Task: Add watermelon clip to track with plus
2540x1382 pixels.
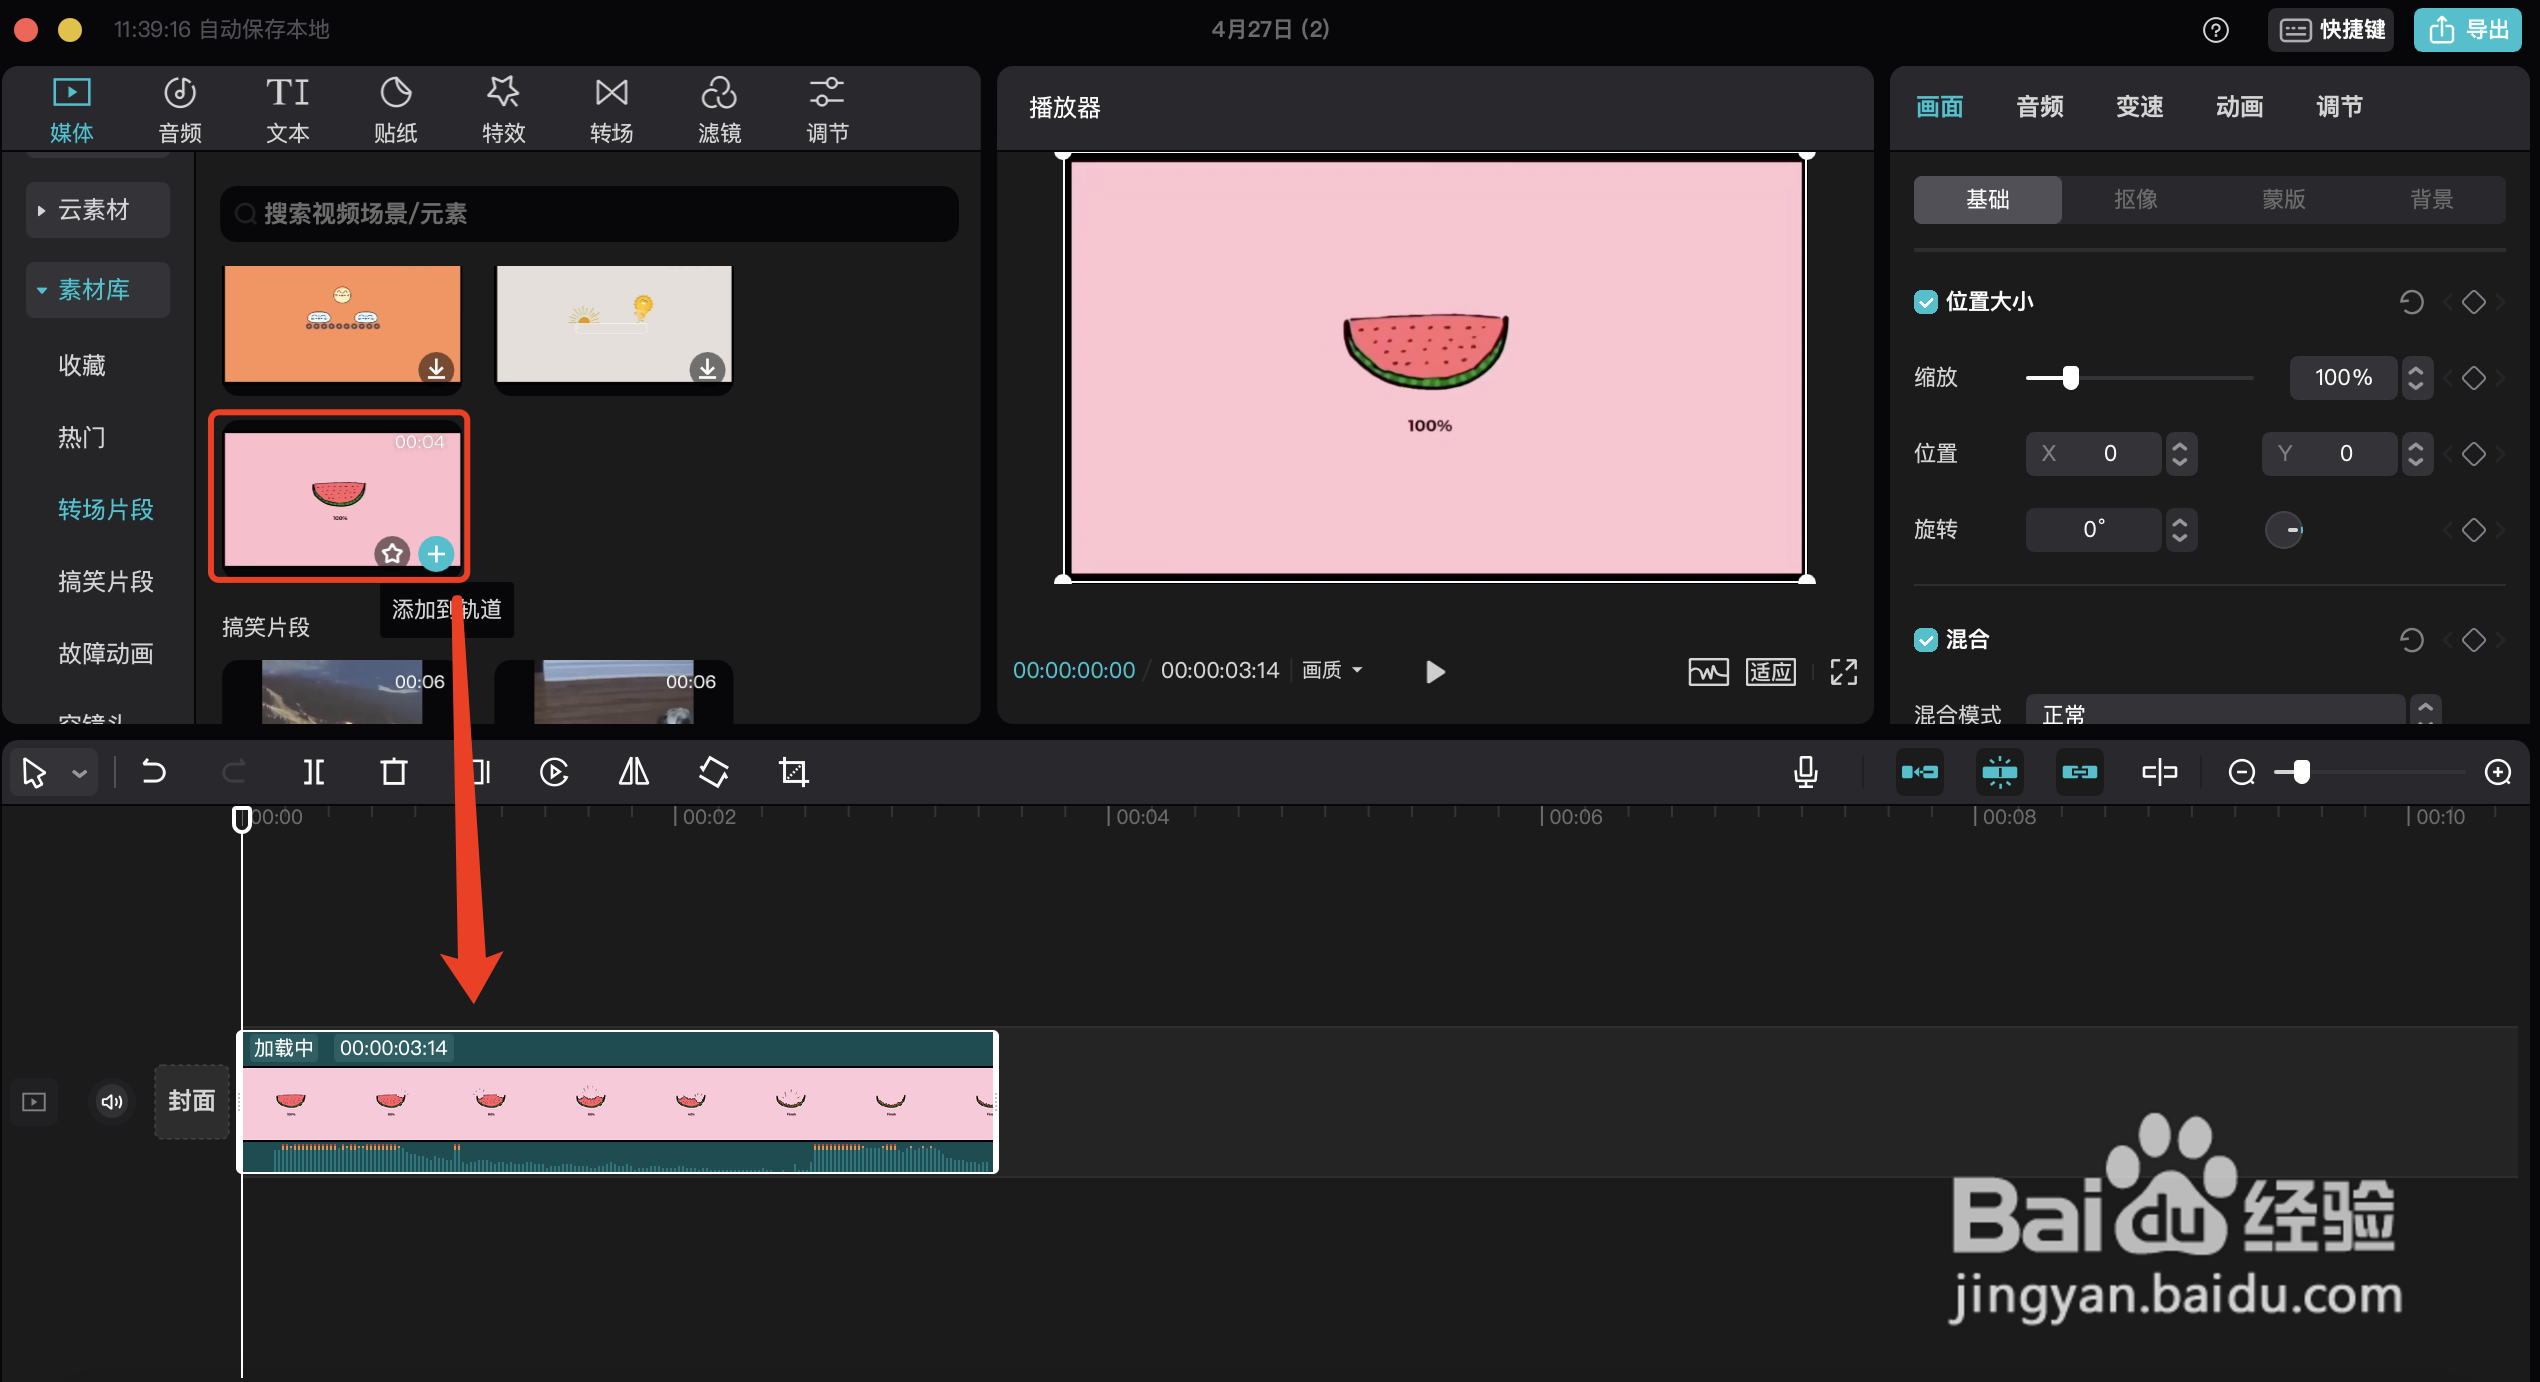Action: point(435,552)
